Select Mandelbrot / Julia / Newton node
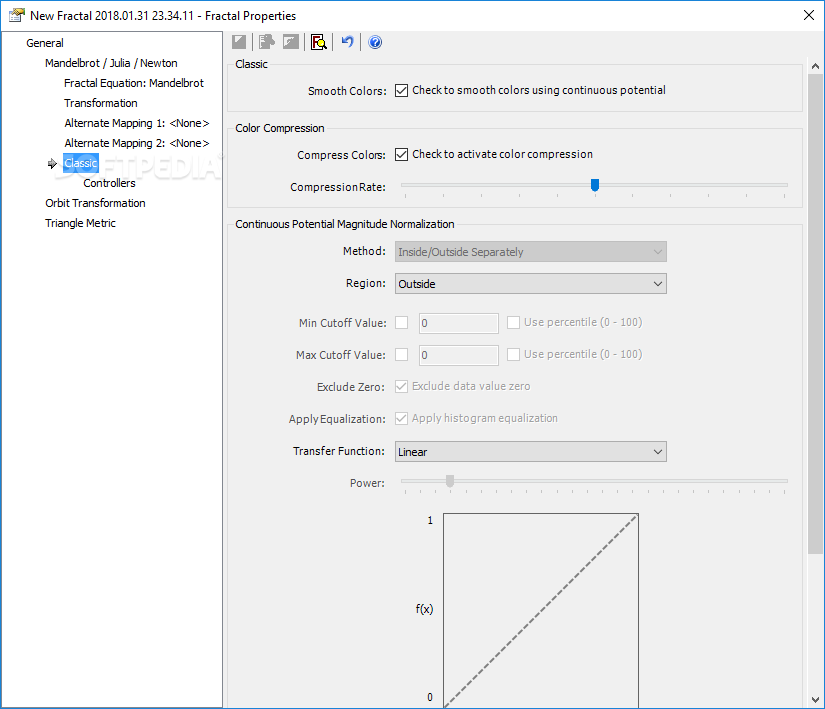The width and height of the screenshot is (825, 709). (111, 63)
